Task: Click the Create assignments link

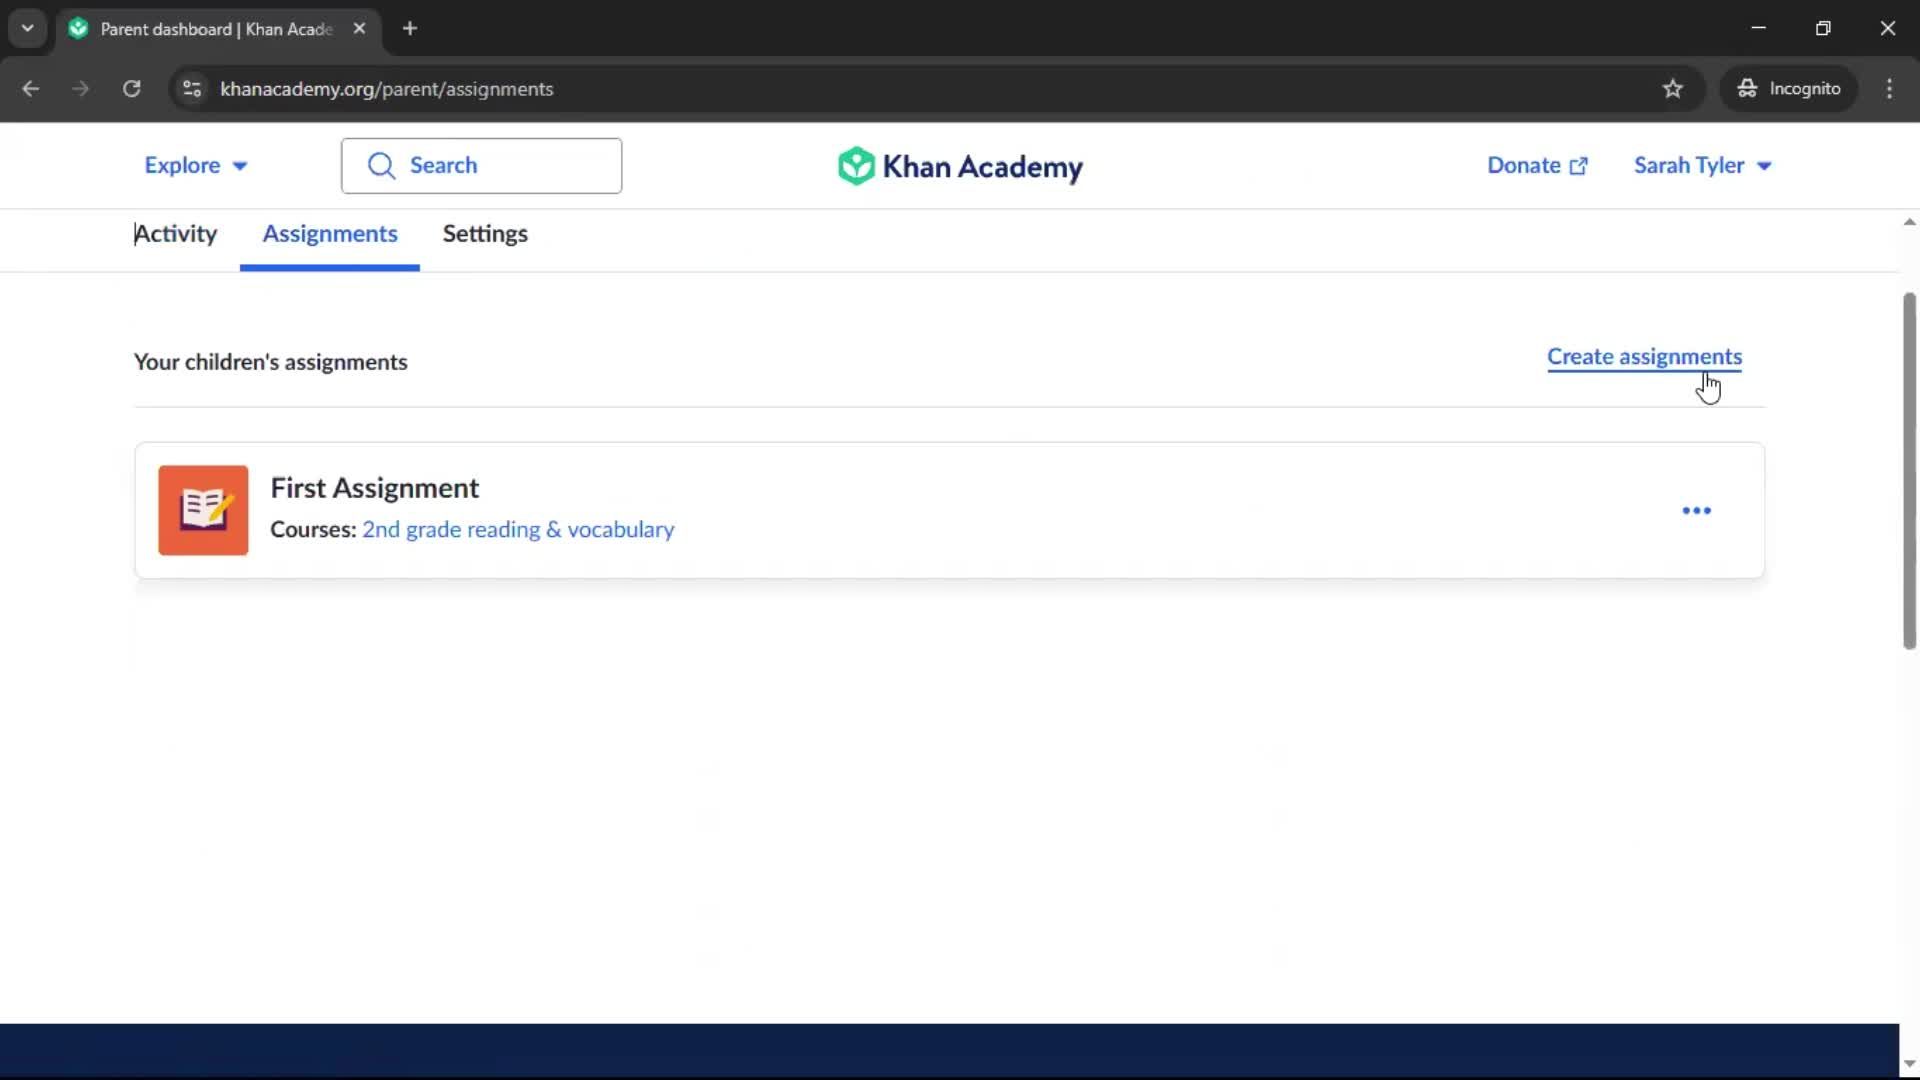Action: (1644, 357)
